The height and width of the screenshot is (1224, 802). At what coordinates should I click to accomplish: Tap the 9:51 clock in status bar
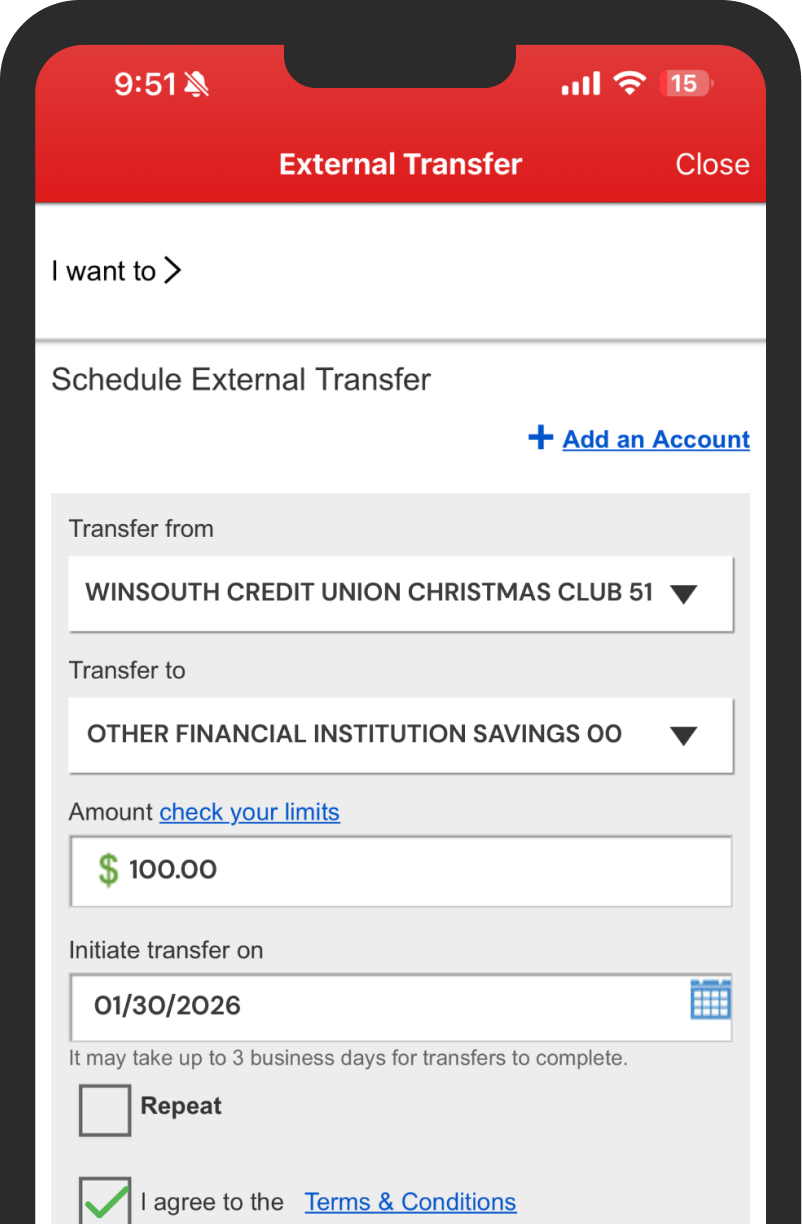tap(144, 85)
